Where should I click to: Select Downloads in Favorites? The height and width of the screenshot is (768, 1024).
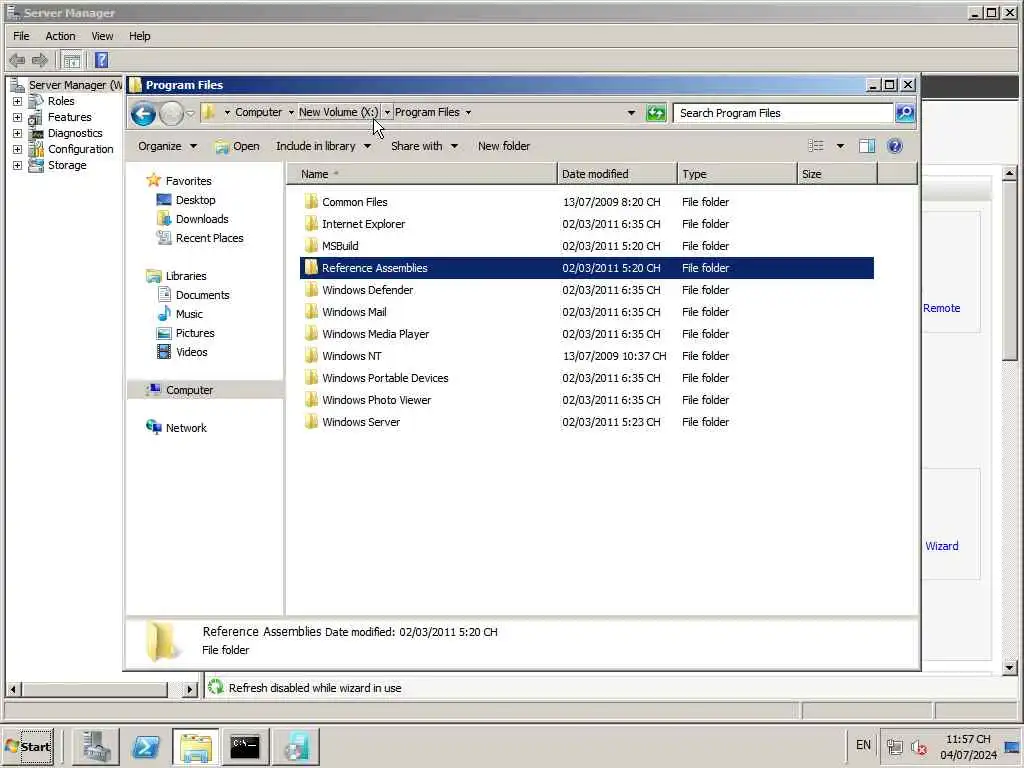[202, 219]
